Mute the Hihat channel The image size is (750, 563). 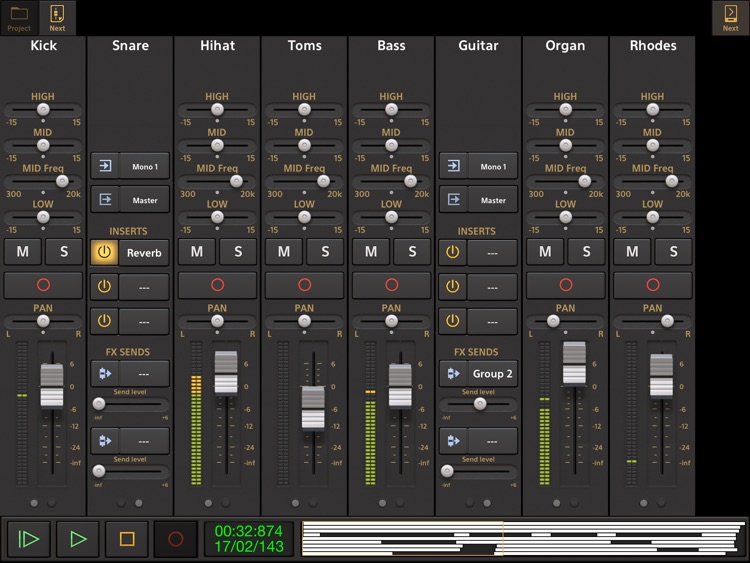[197, 252]
